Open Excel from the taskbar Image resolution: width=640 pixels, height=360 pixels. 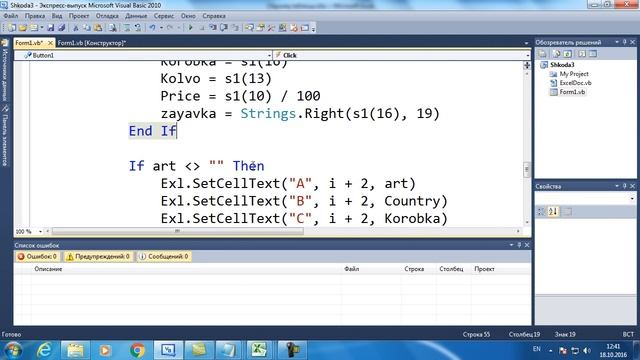click(x=259, y=350)
